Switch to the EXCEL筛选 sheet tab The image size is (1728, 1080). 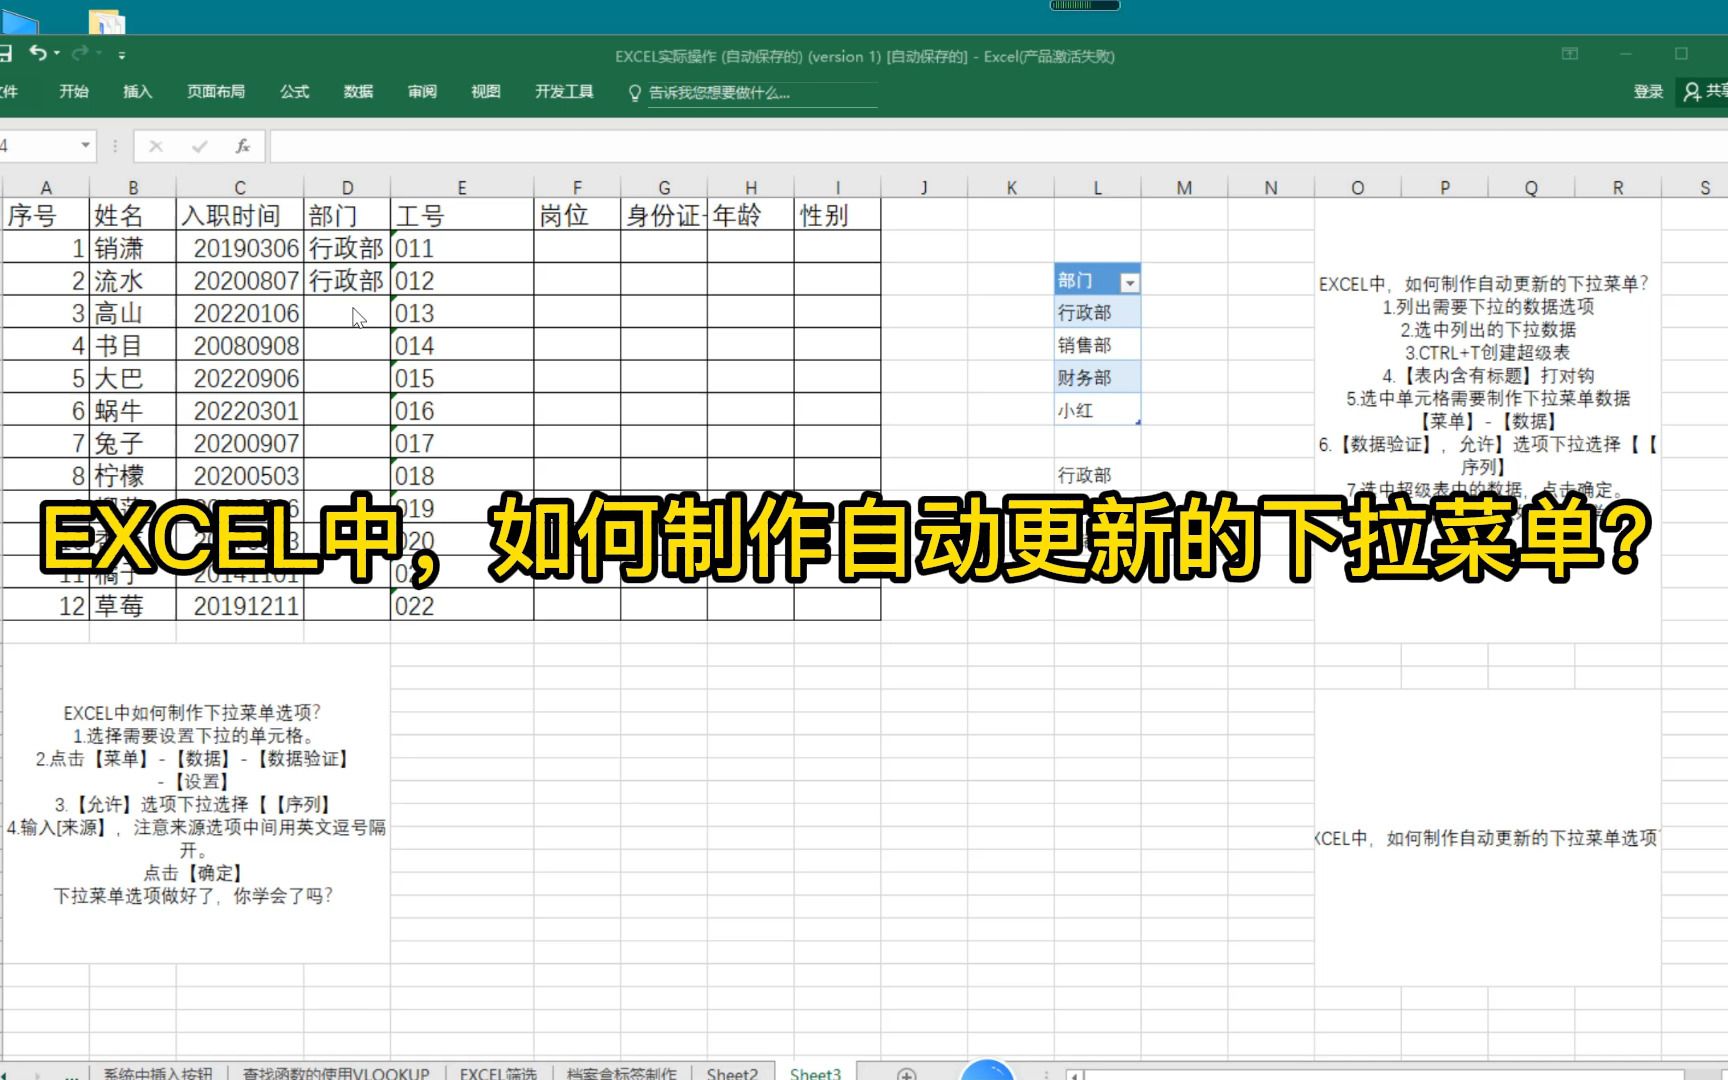tap(498, 1073)
